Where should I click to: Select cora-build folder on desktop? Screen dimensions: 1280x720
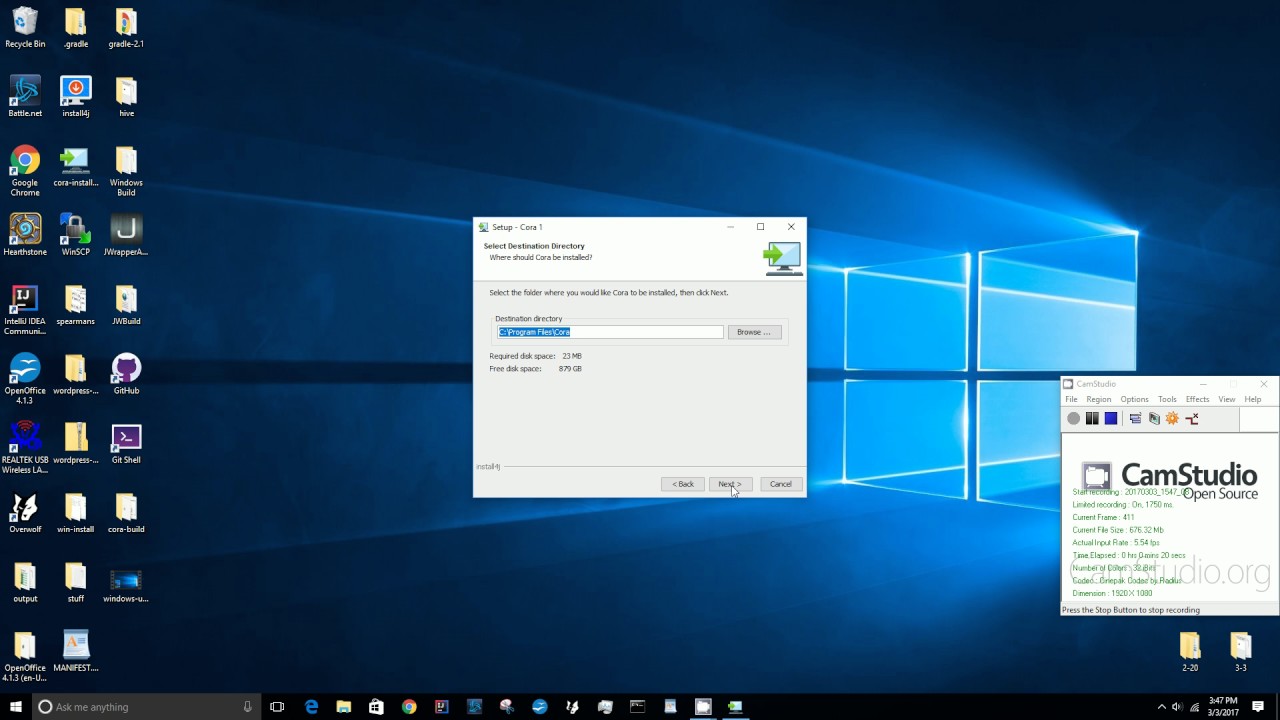coord(126,513)
